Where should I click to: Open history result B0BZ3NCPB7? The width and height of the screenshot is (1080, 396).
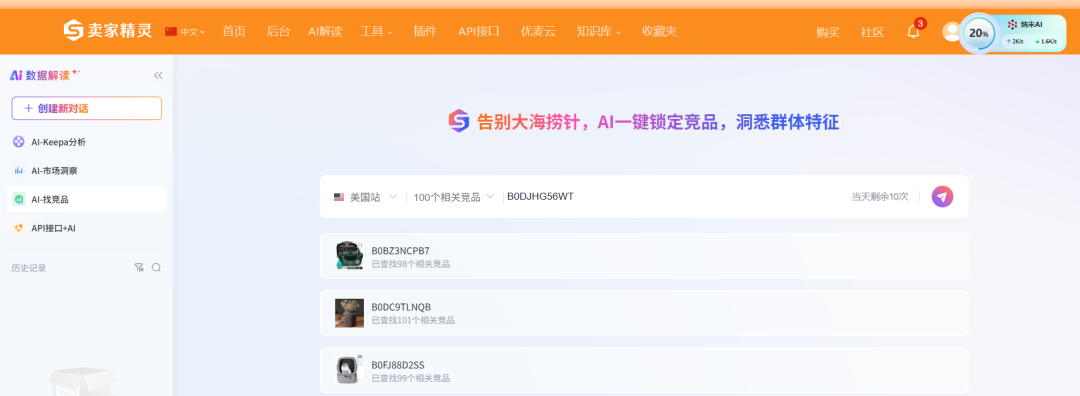(644, 256)
